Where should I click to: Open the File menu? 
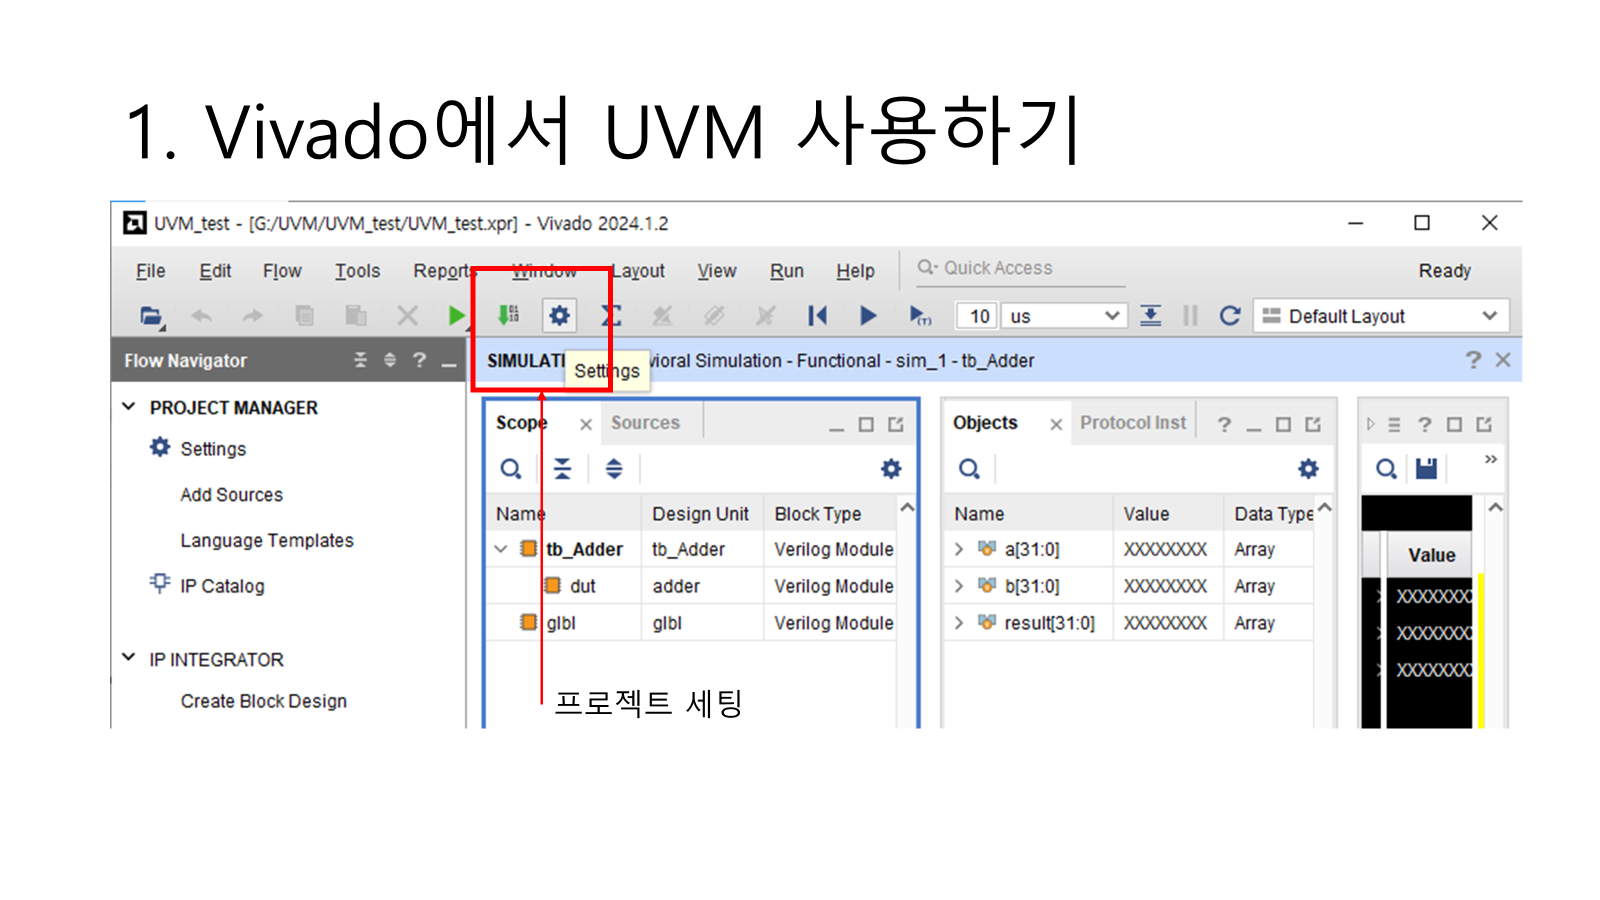click(151, 271)
